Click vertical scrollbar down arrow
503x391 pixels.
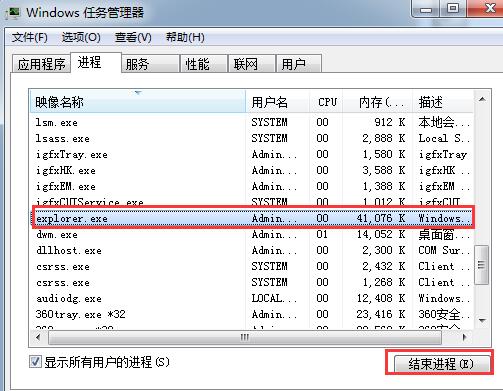pyautogui.click(x=482, y=321)
